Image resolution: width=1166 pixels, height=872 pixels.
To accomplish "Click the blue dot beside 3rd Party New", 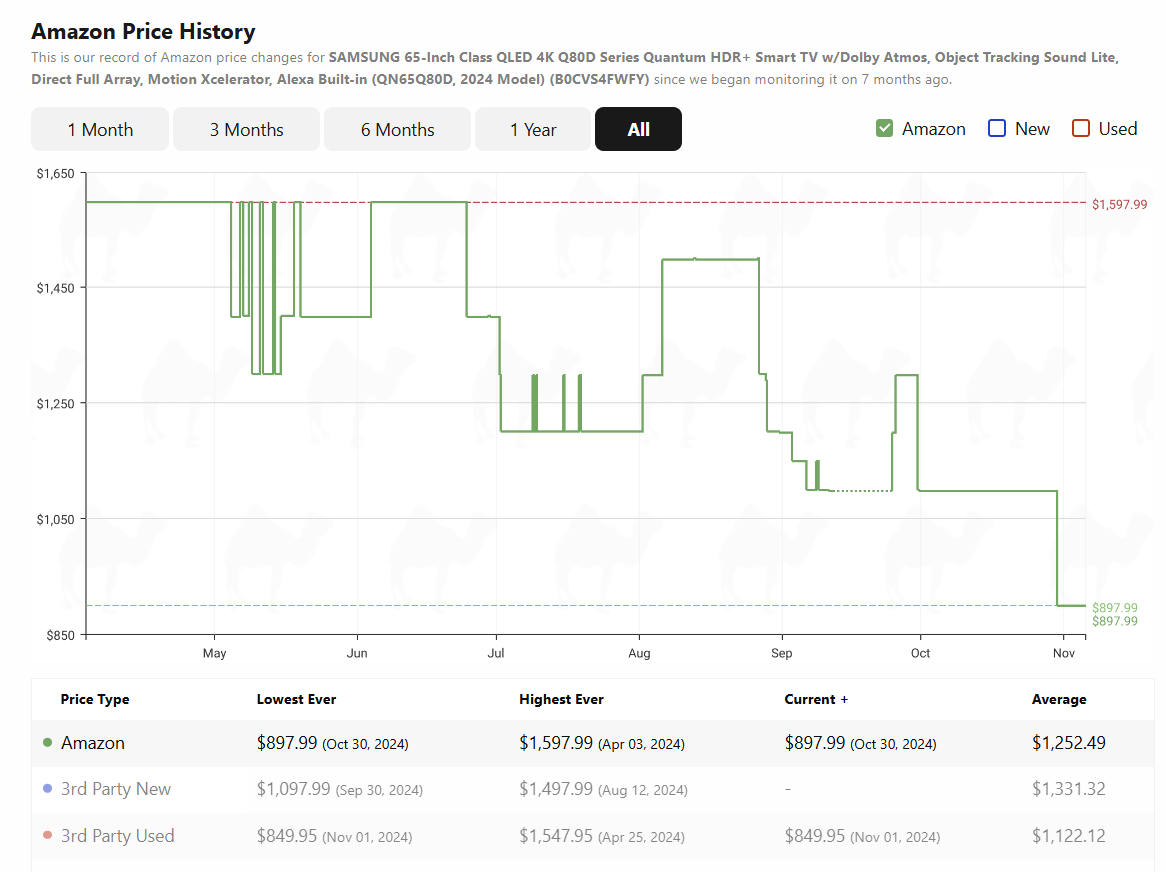I will (47, 789).
